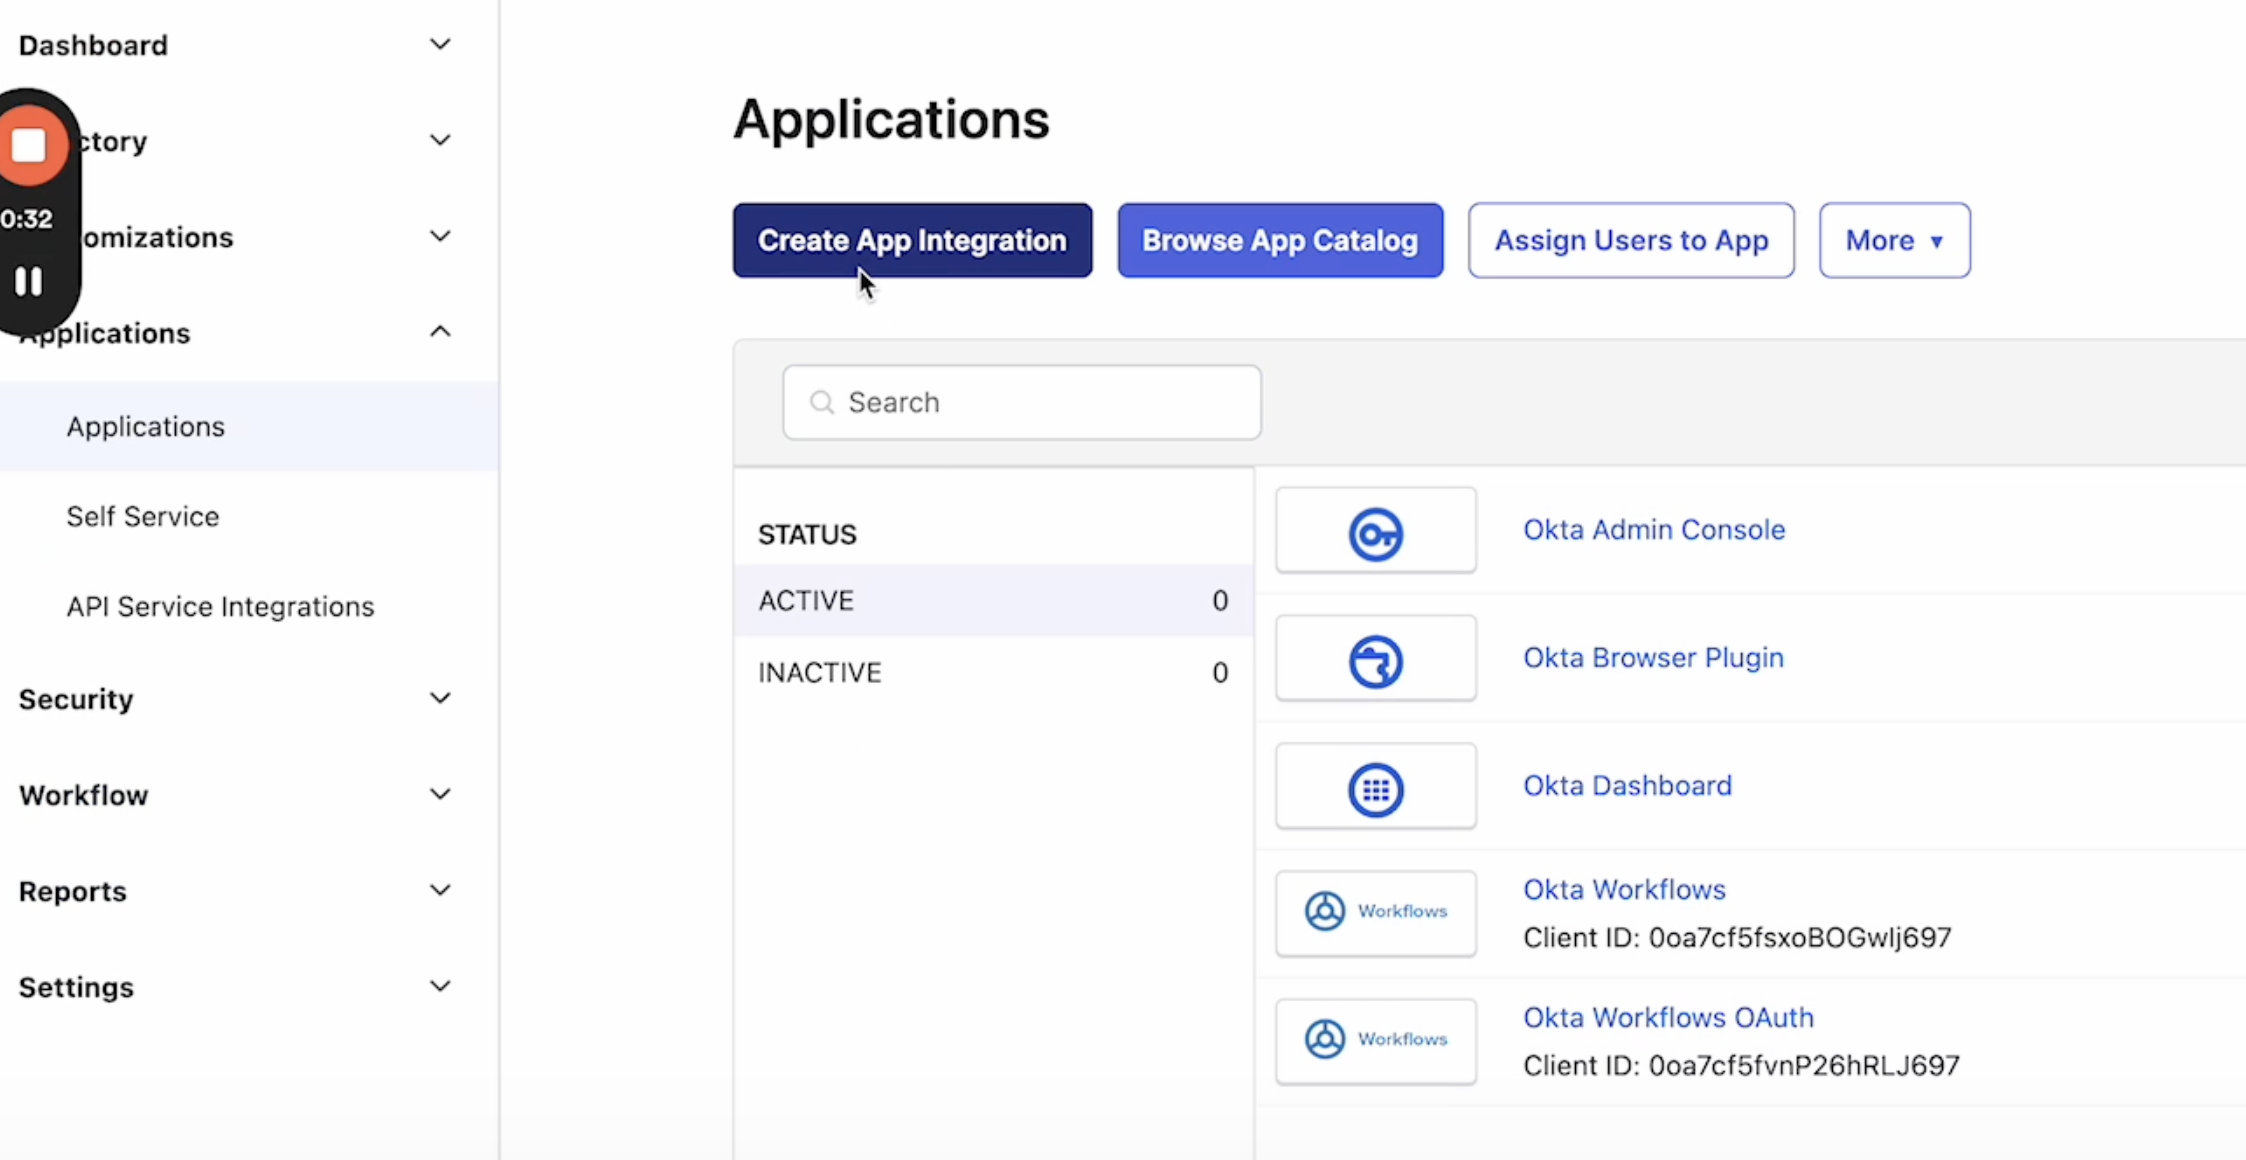This screenshot has height=1160, width=2246.
Task: Open the Okta Workflows link
Action: click(x=1624, y=890)
